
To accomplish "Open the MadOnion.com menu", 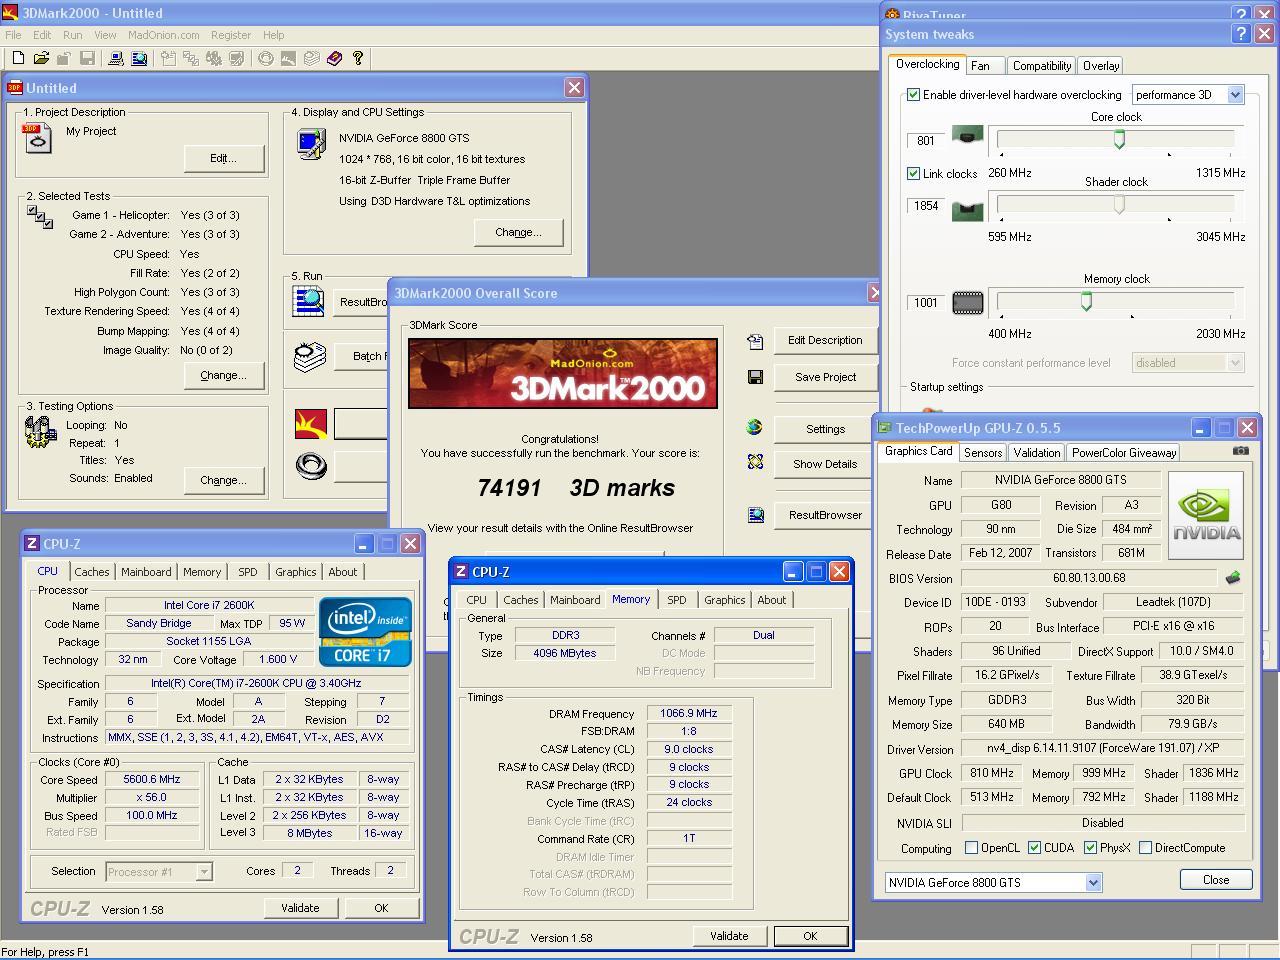I will click(x=163, y=35).
